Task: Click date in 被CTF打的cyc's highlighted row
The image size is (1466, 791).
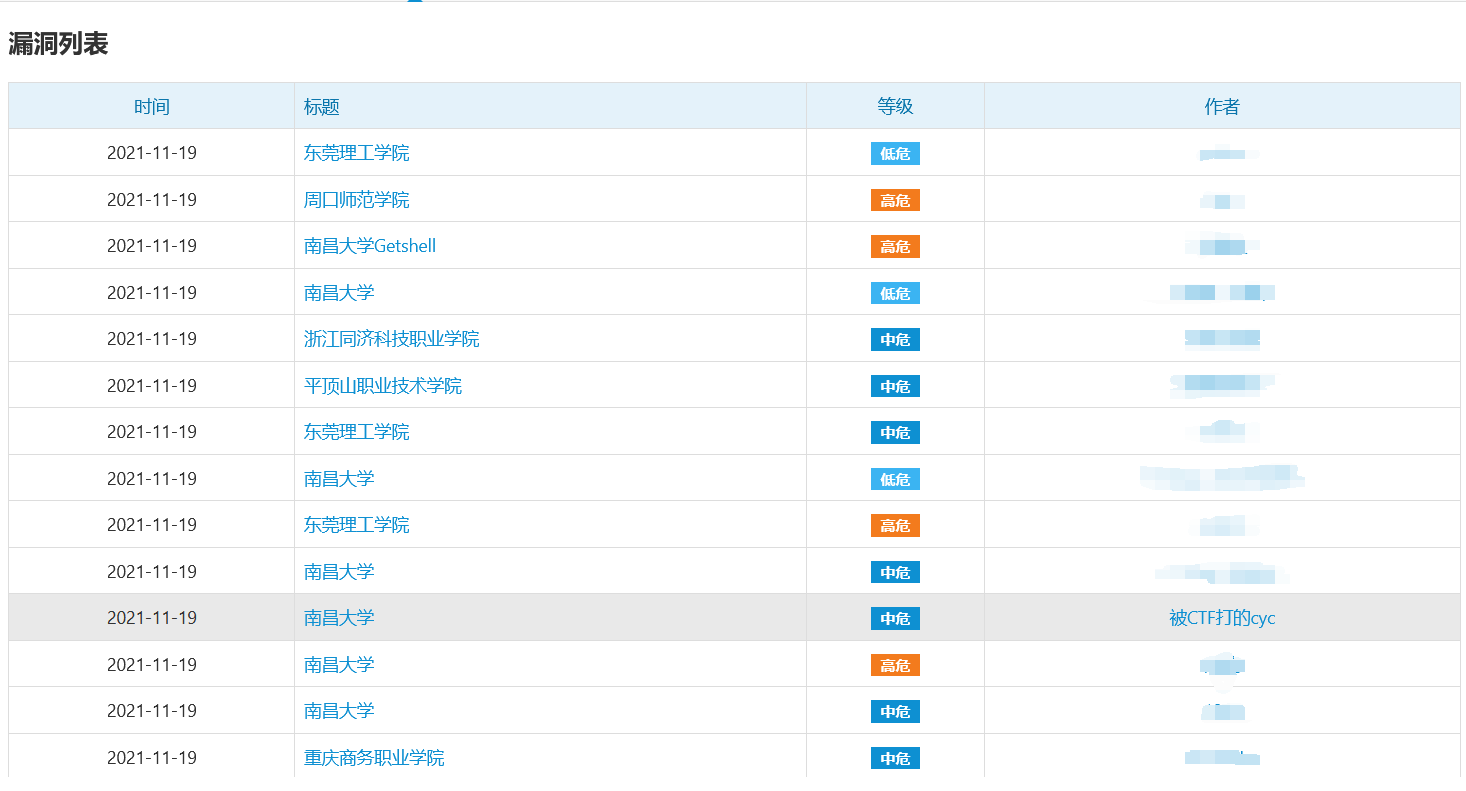Action: (x=152, y=618)
